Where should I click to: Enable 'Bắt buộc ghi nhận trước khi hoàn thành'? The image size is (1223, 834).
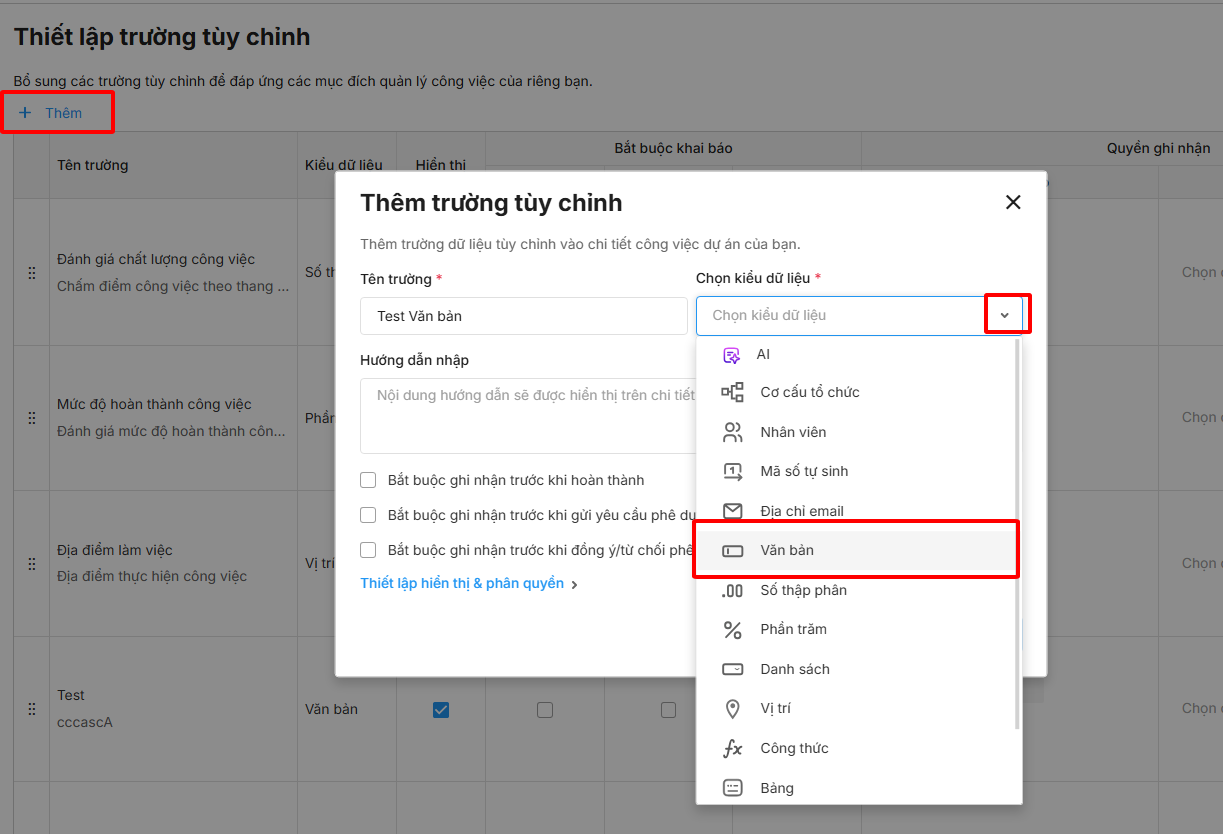(368, 480)
